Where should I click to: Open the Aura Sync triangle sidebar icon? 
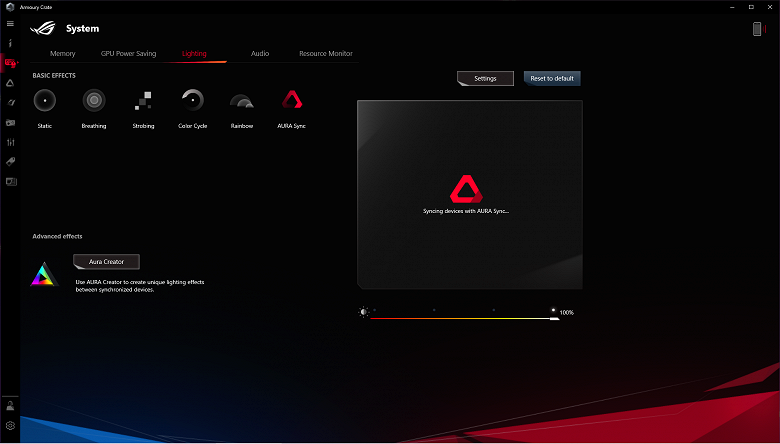(x=10, y=83)
